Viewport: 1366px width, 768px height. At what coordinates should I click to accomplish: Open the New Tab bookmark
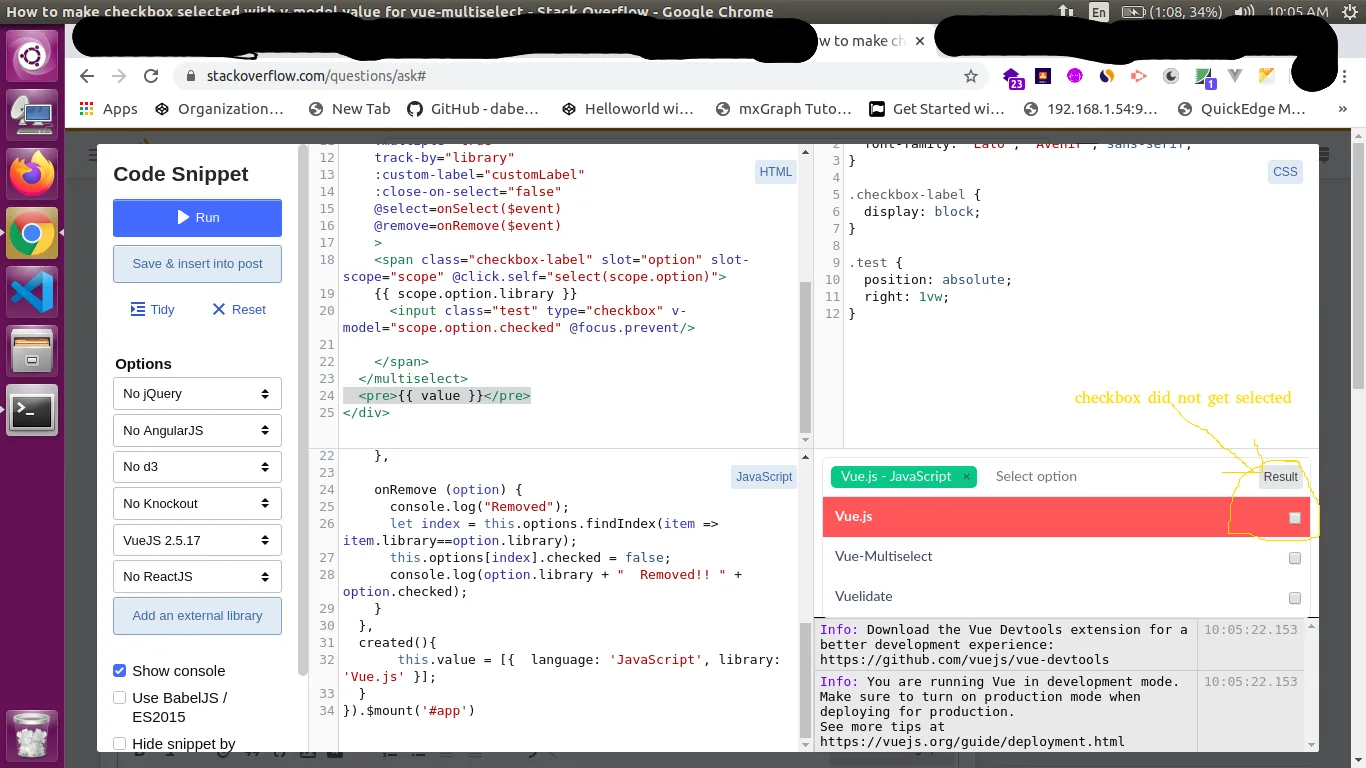(349, 109)
